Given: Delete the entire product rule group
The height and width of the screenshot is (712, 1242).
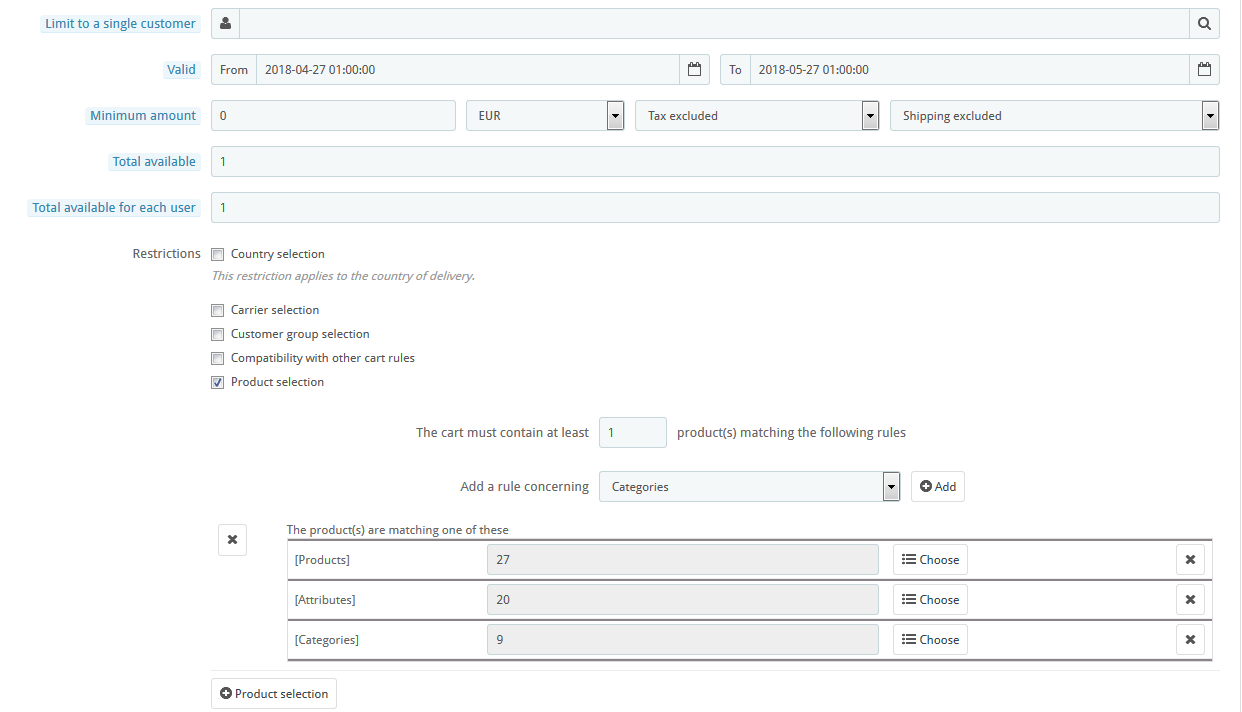Looking at the screenshot, I should pos(232,540).
